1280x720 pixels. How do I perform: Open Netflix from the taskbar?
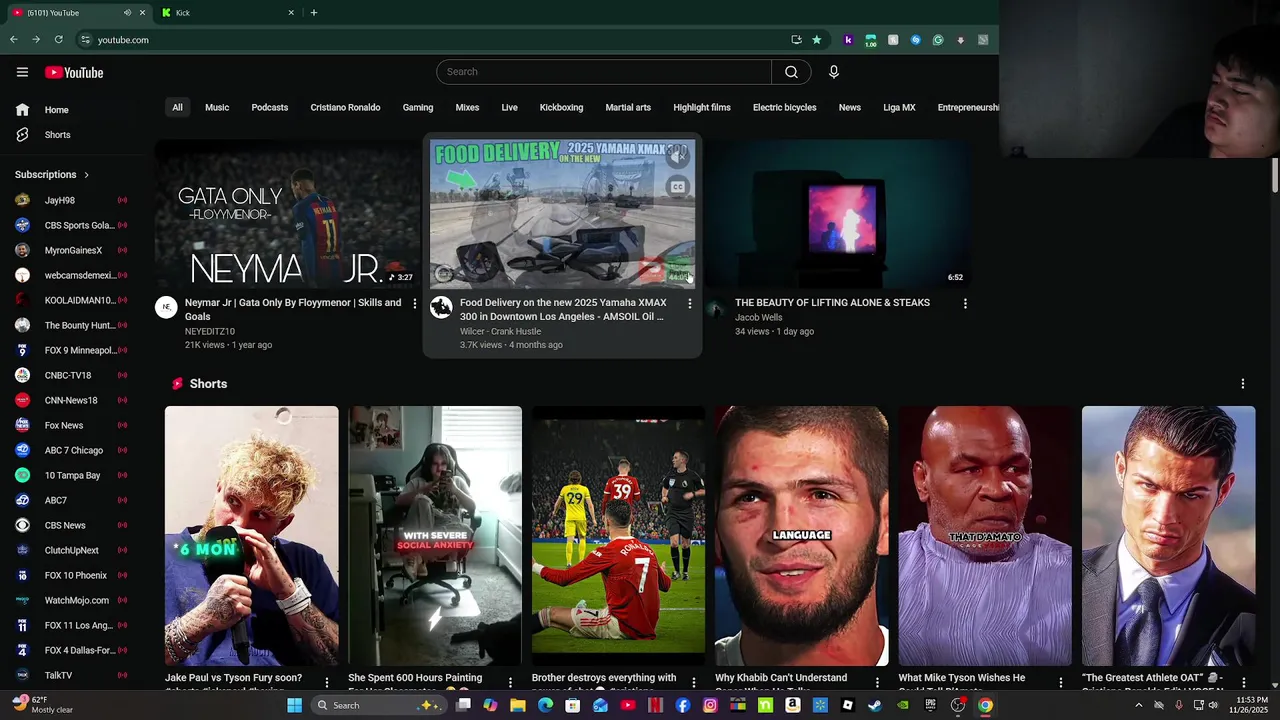[x=655, y=705]
